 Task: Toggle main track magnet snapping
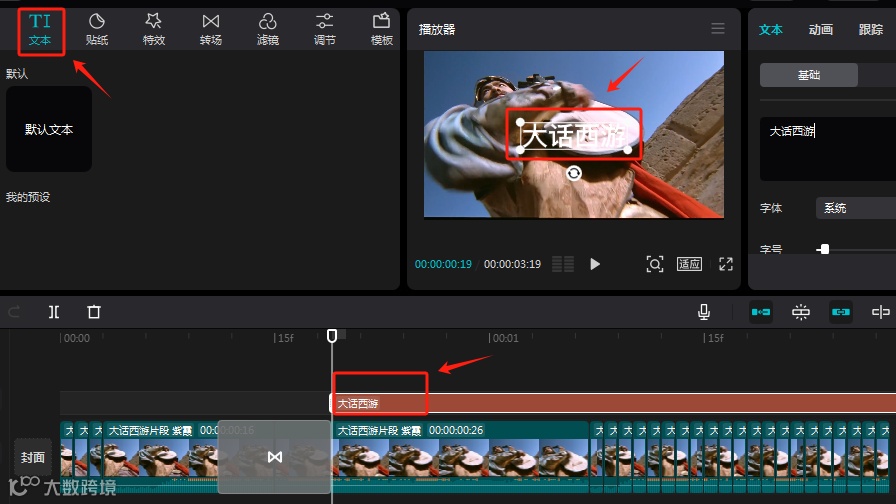point(761,312)
